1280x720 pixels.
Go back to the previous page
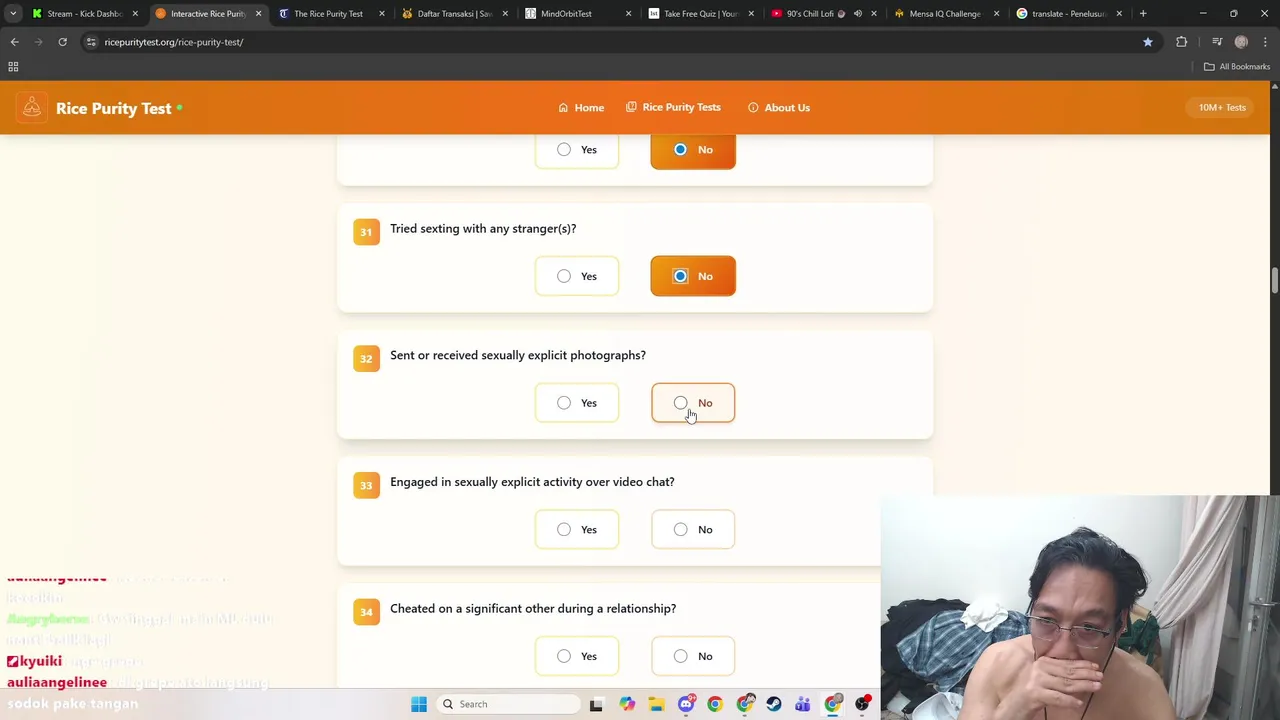tap(14, 42)
